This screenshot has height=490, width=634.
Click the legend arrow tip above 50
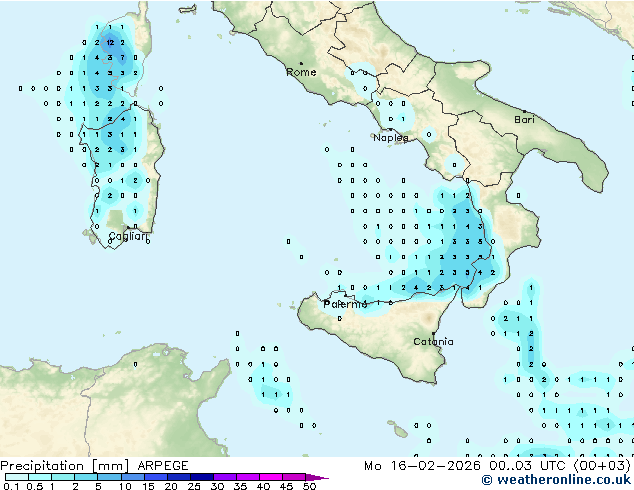(x=317, y=477)
